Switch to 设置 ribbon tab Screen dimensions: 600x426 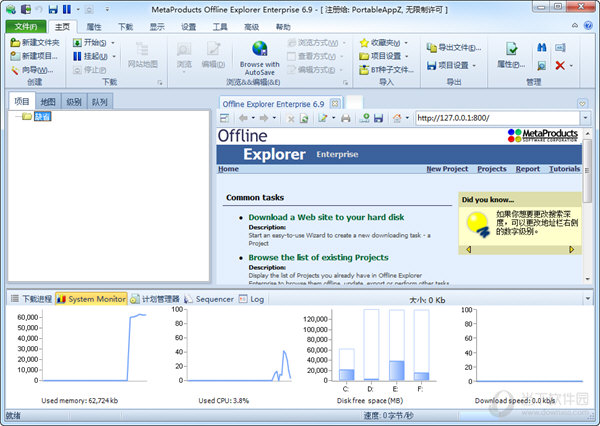tap(188, 26)
